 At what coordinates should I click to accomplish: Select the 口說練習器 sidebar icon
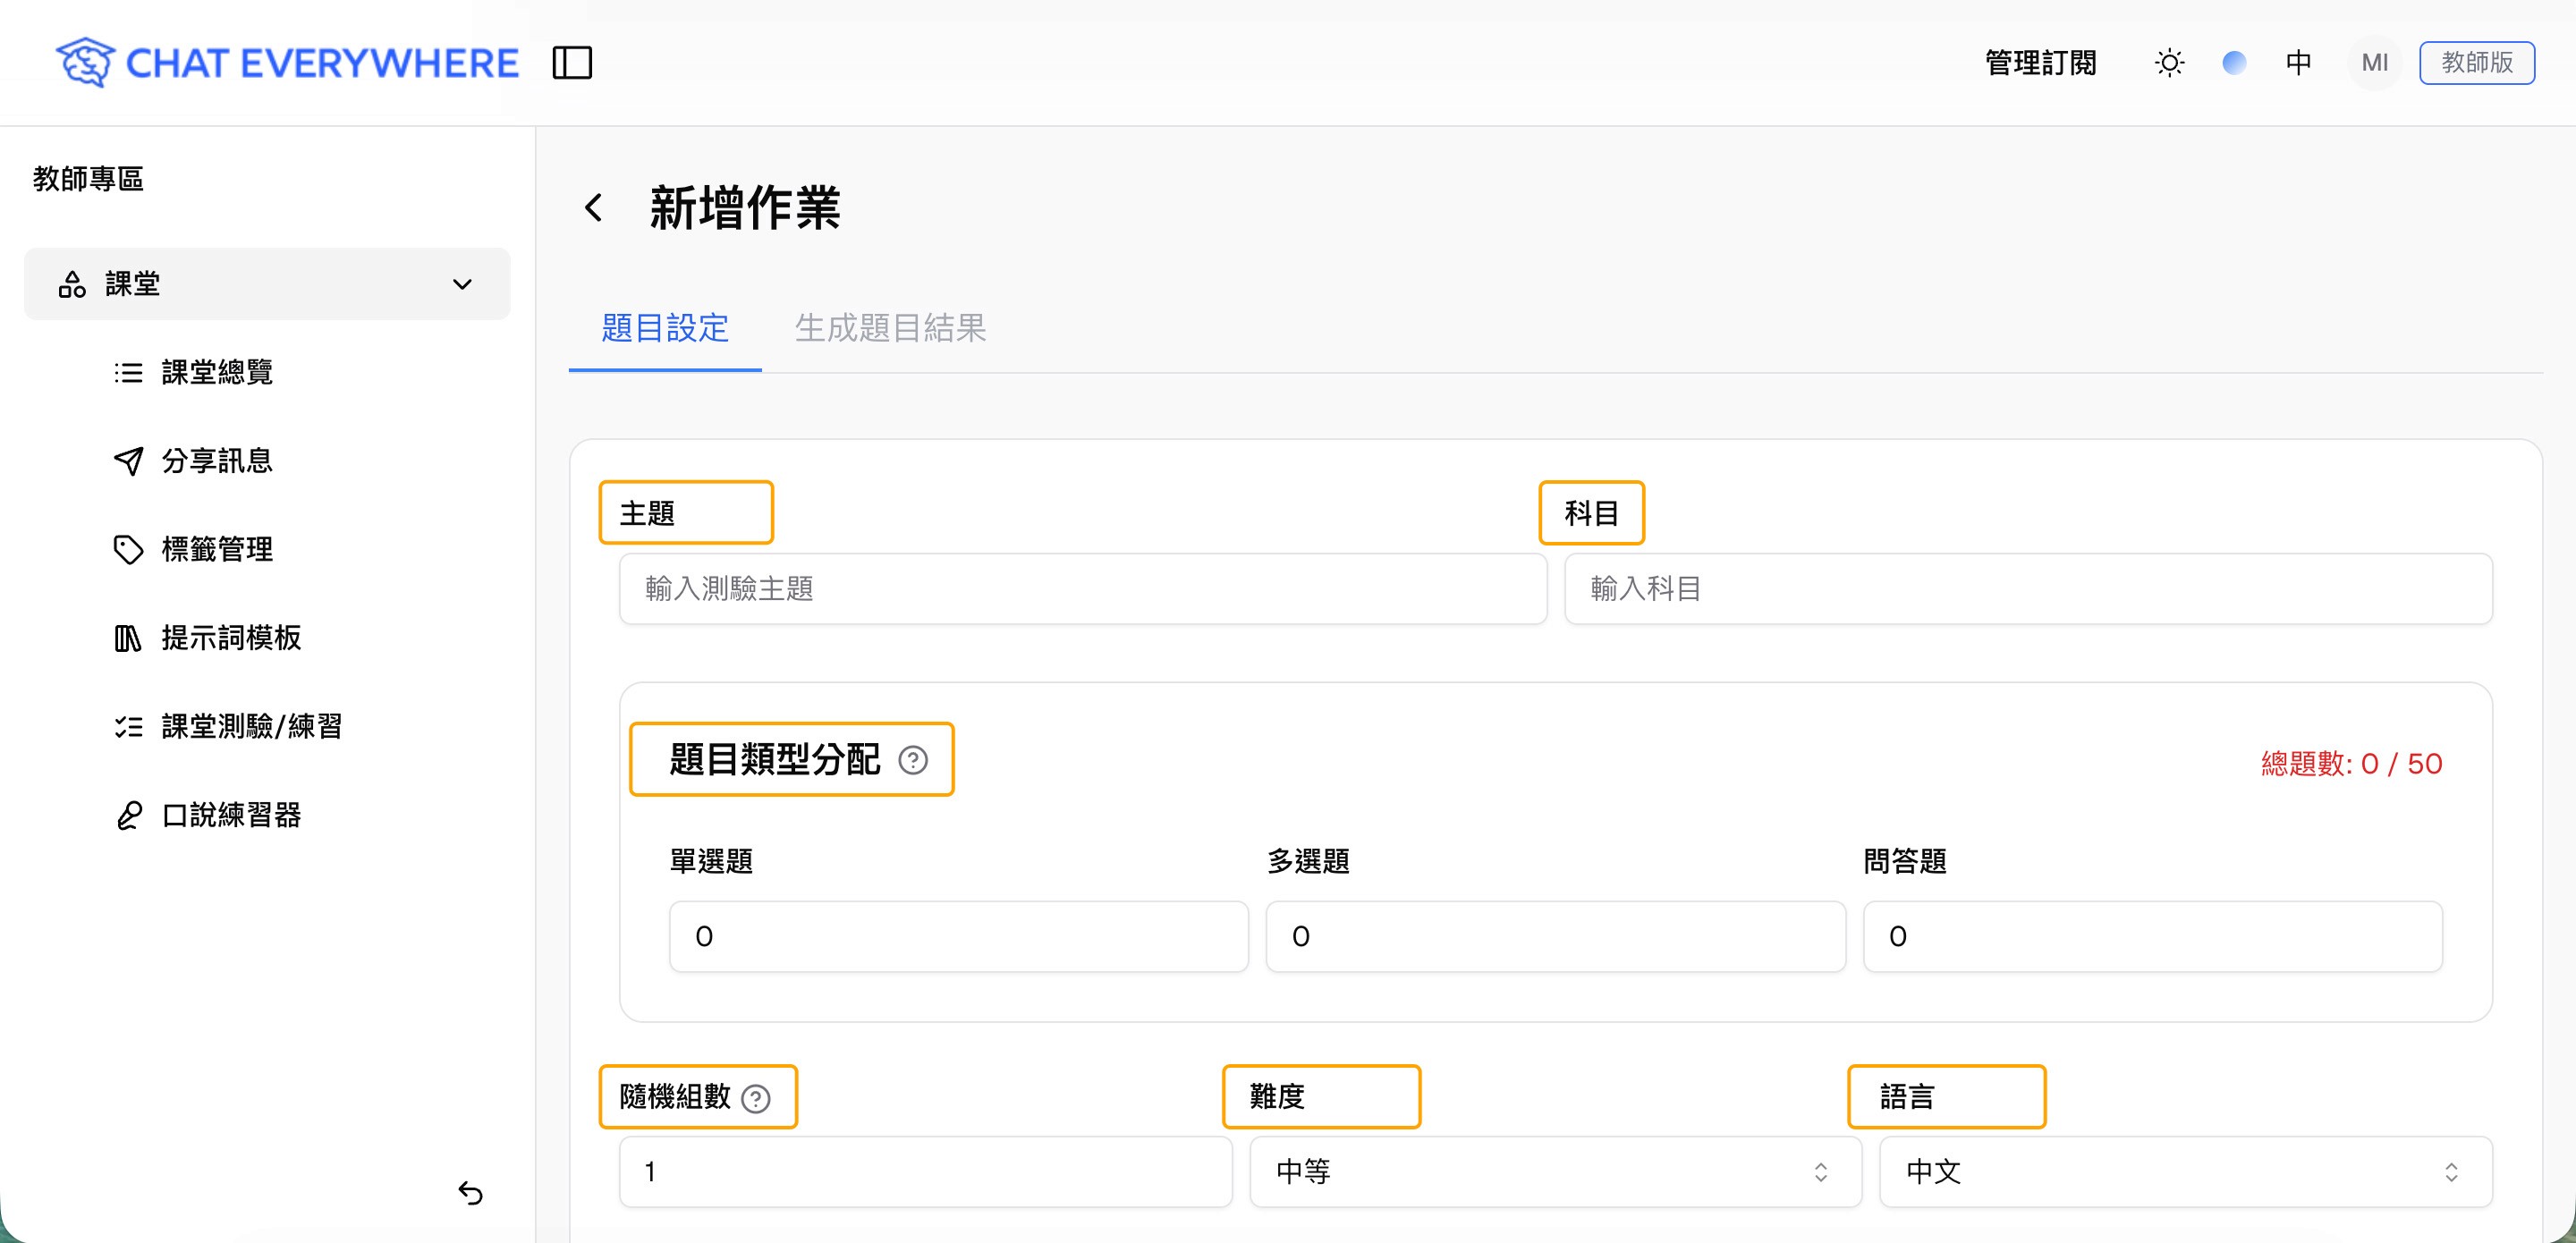pos(130,815)
